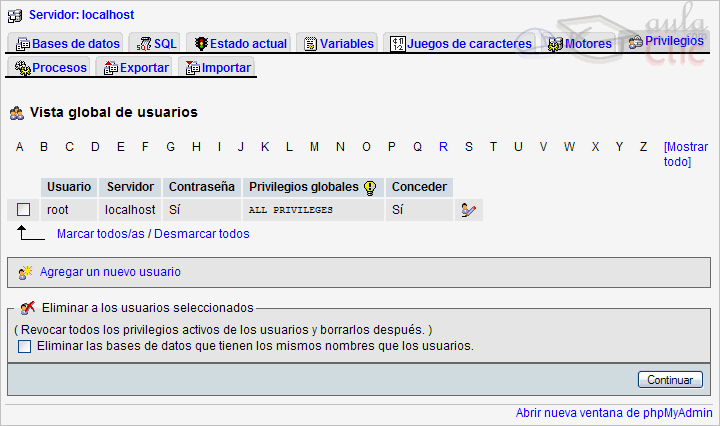Click letter S in the alphabet filter
Viewport: 720px width, 426px height.
click(x=468, y=147)
